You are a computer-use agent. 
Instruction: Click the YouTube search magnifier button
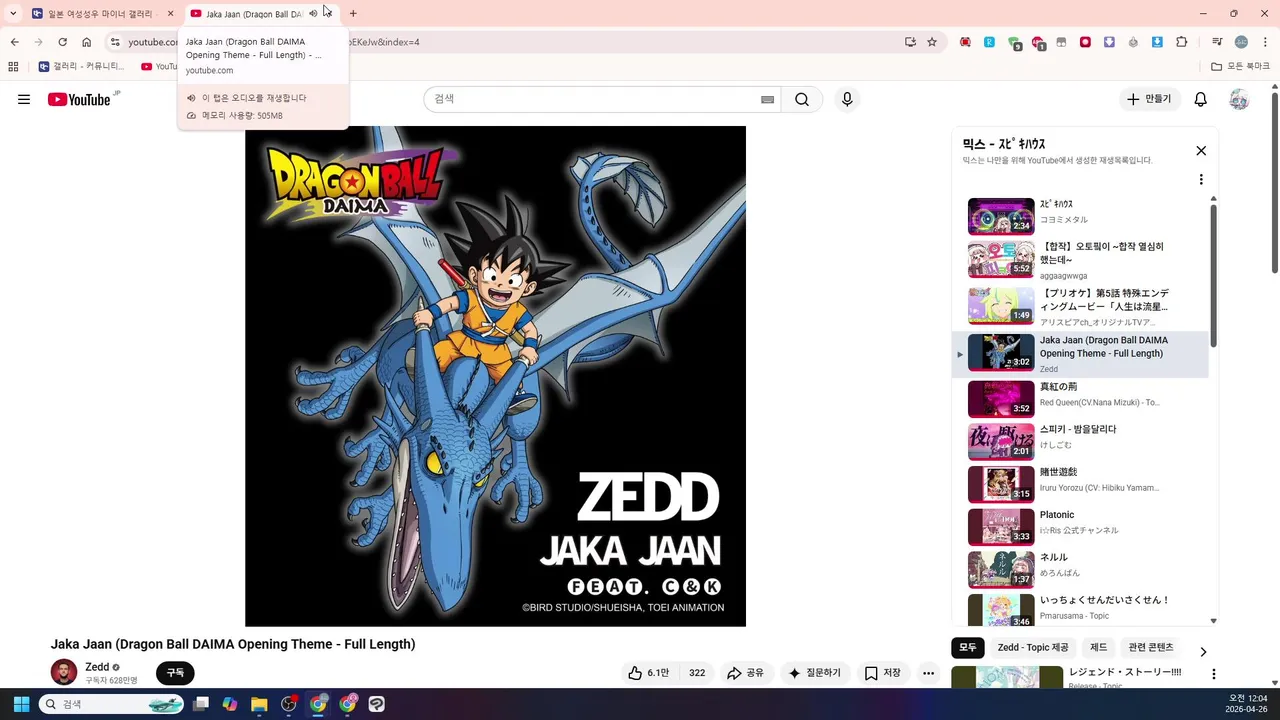click(802, 99)
